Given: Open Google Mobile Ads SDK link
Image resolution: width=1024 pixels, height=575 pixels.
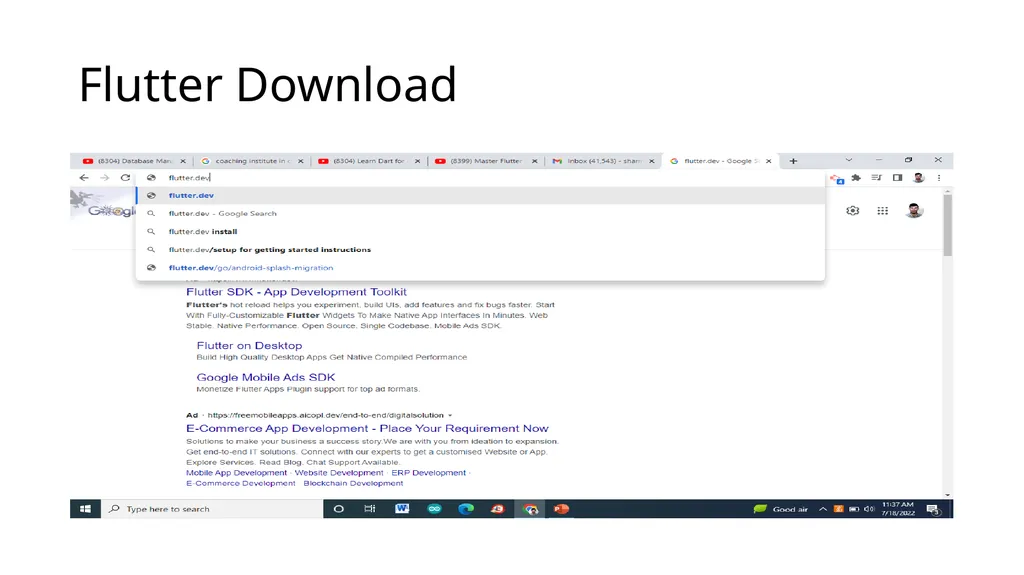Looking at the screenshot, I should pyautogui.click(x=266, y=377).
